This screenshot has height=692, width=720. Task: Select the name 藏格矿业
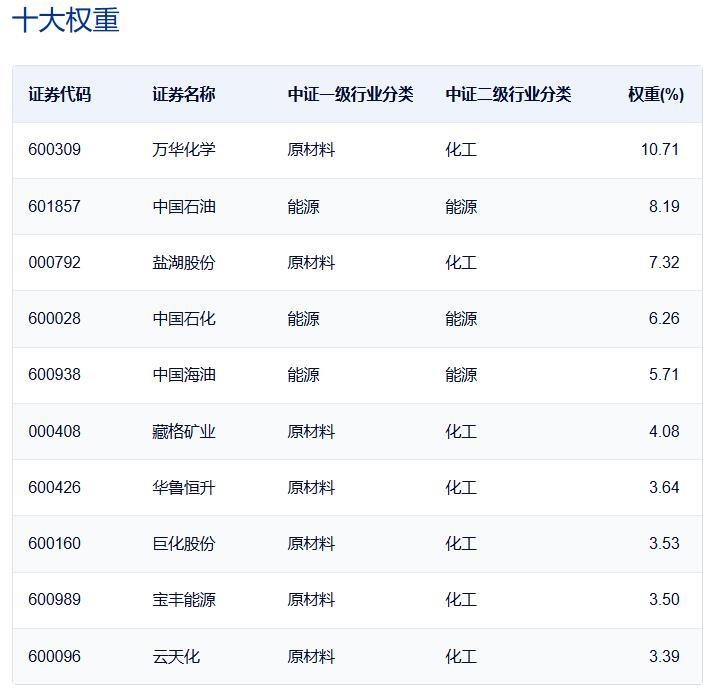point(184,431)
